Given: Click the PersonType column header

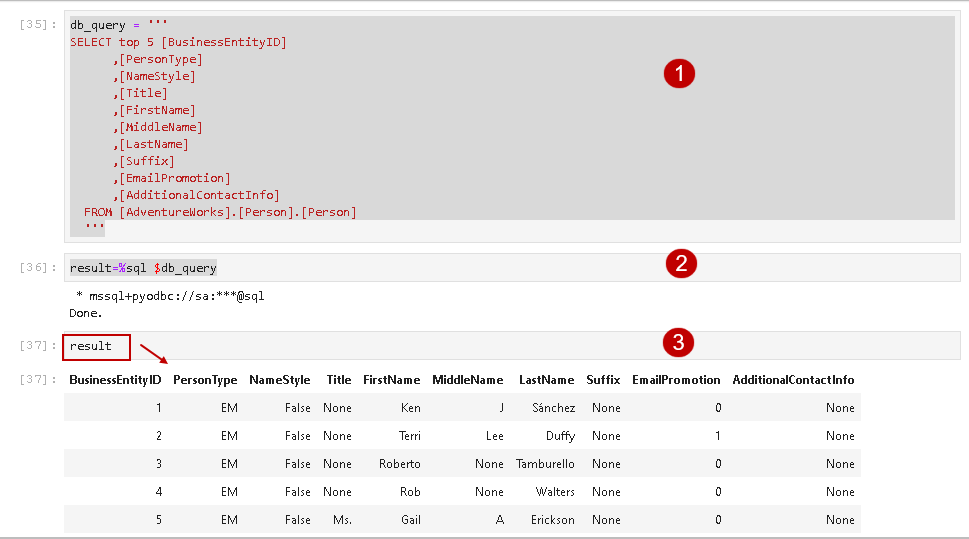Looking at the screenshot, I should [x=205, y=380].
